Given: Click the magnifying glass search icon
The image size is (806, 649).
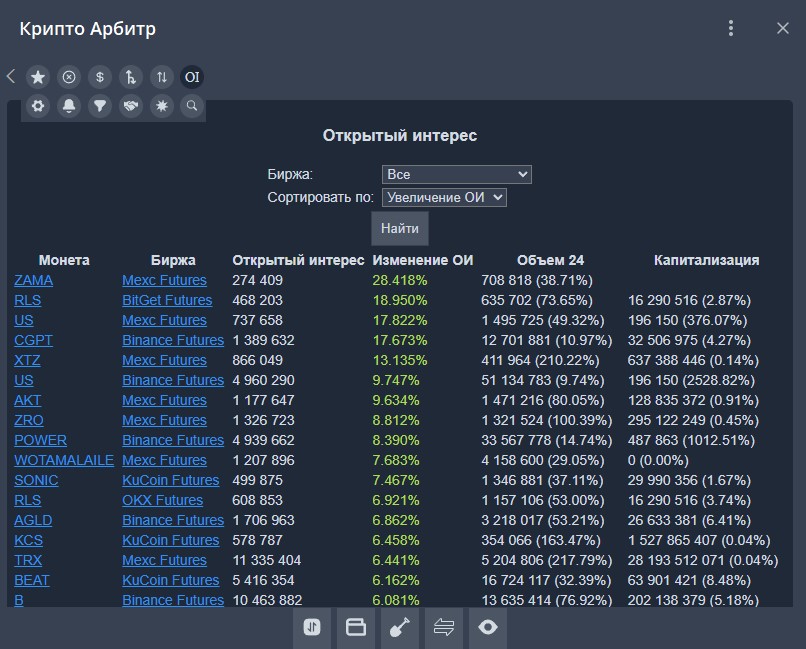Looking at the screenshot, I should coord(191,105).
